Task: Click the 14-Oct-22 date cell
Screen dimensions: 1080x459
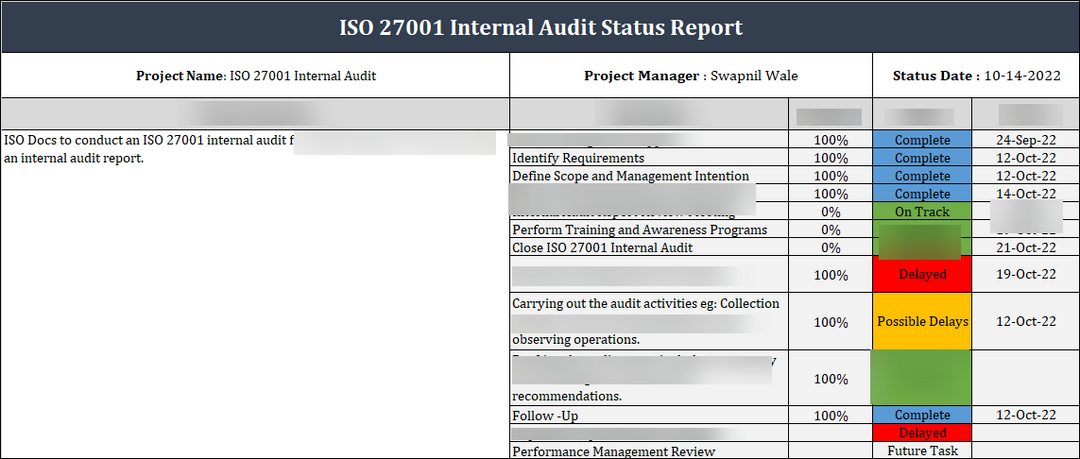Action: 1026,194
